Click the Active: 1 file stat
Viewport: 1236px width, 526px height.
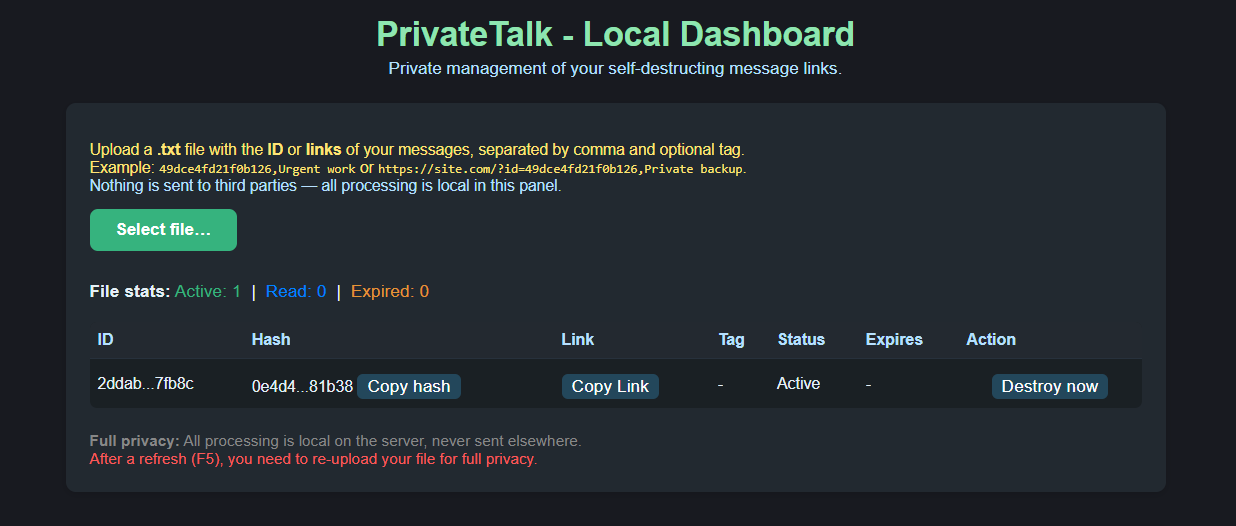(x=208, y=292)
